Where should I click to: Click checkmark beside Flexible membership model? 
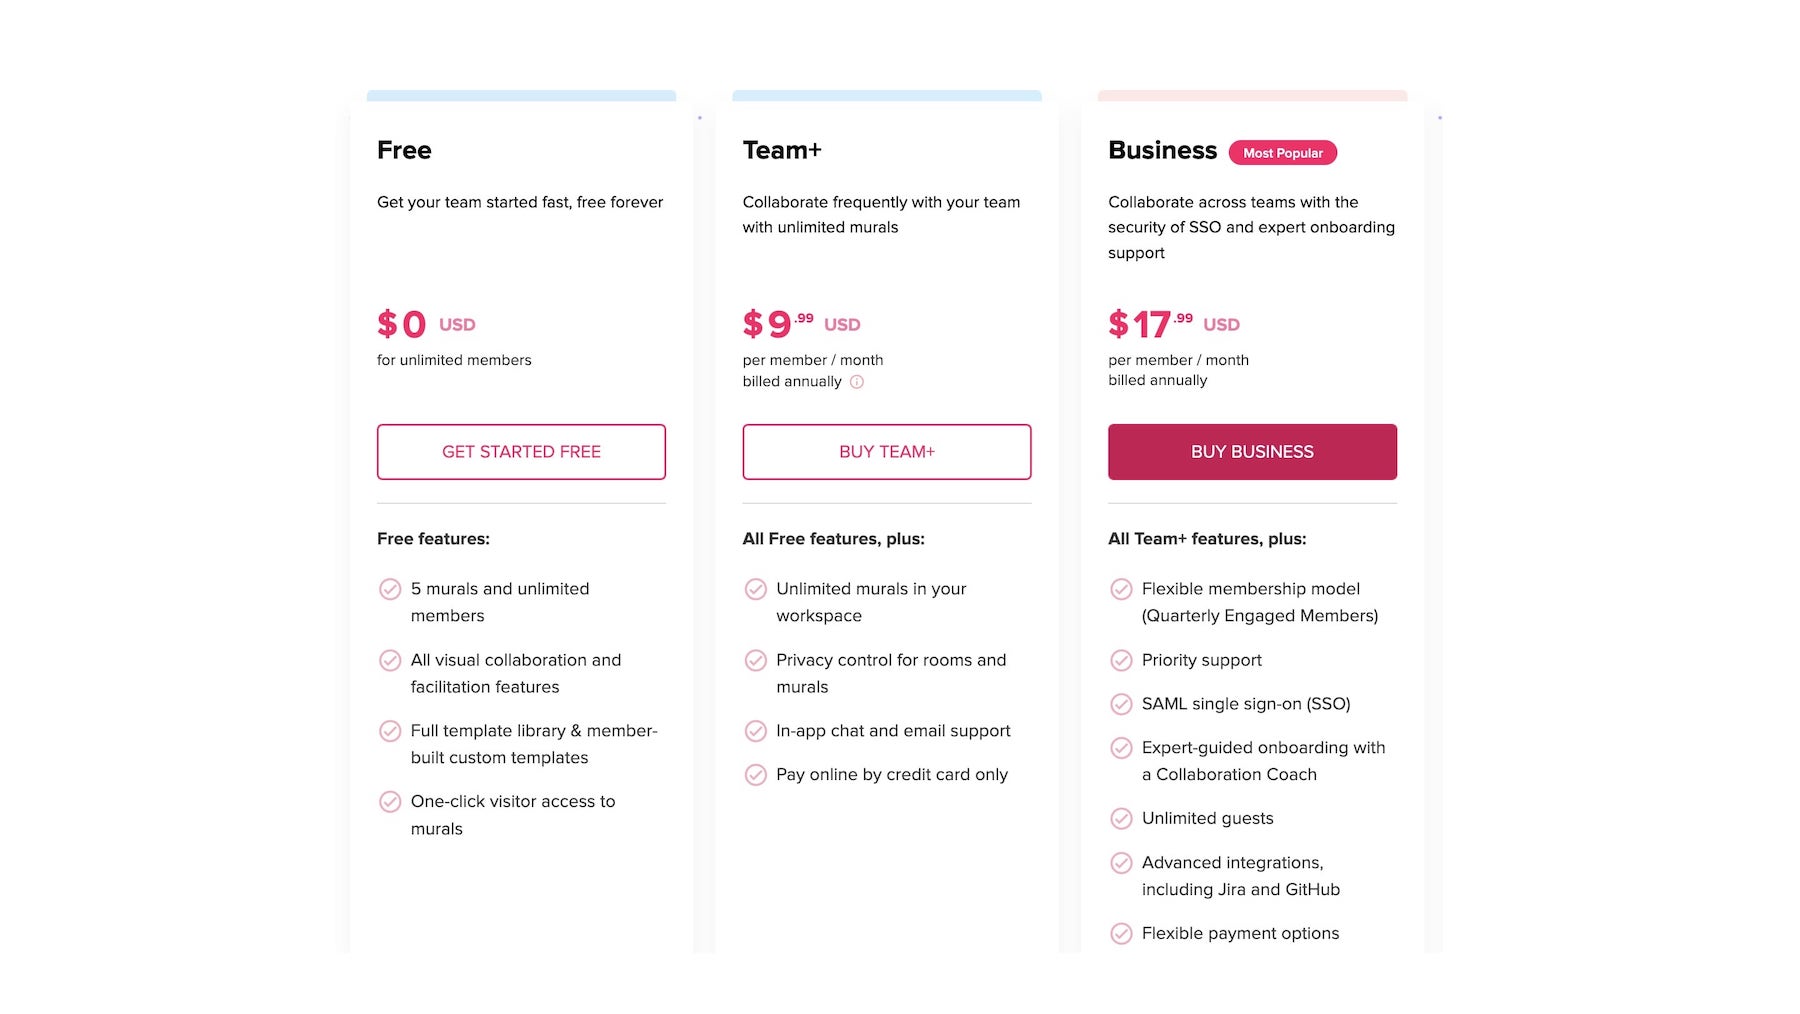[x=1121, y=589]
